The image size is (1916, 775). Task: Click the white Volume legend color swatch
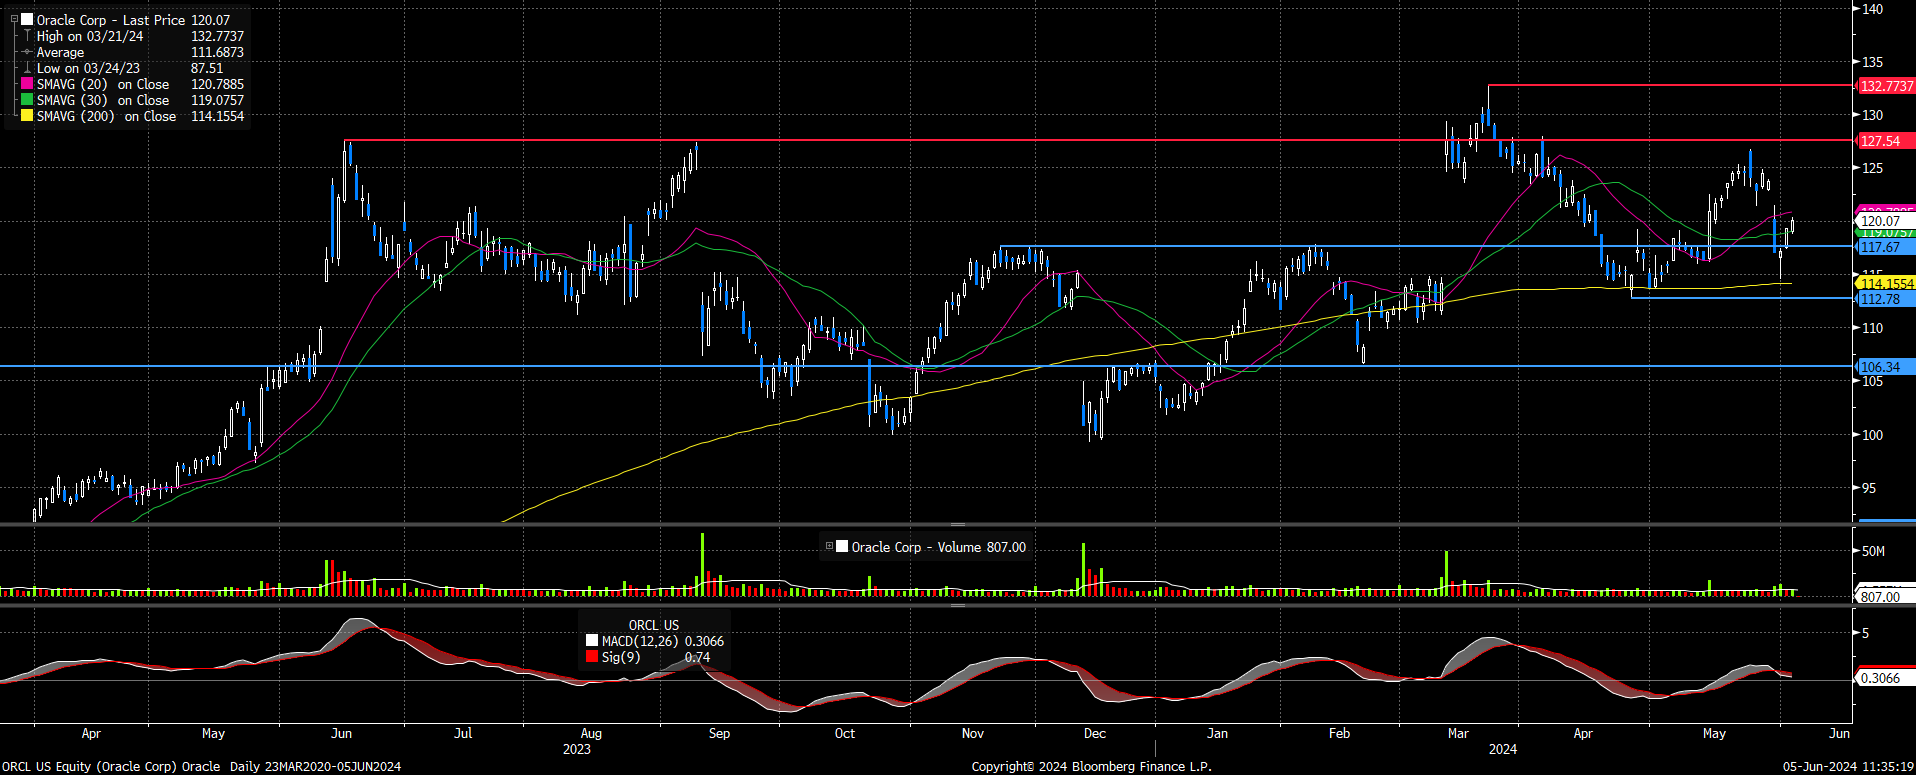click(842, 547)
